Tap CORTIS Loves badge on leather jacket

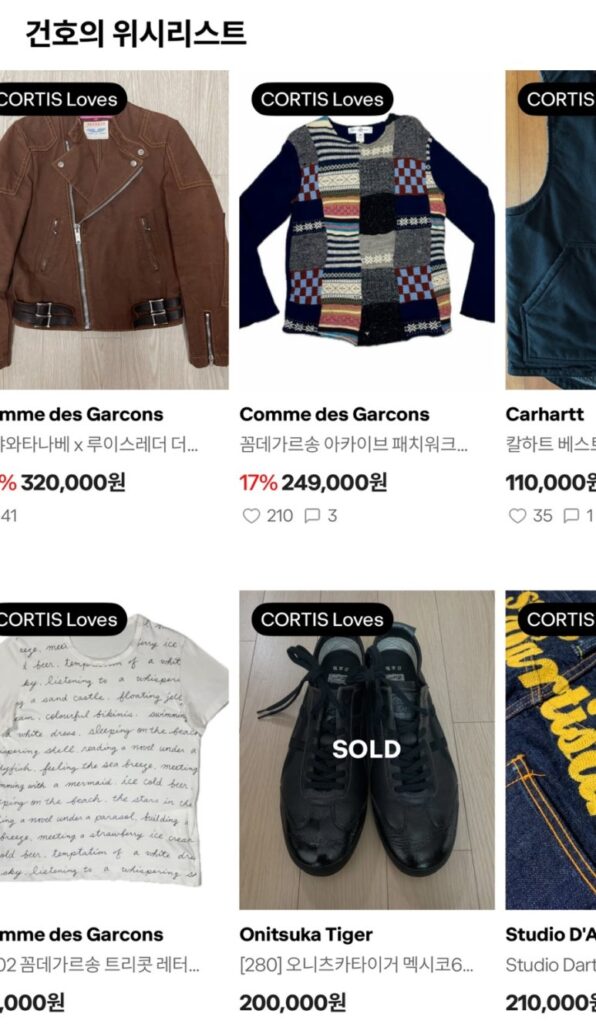[x=59, y=99]
